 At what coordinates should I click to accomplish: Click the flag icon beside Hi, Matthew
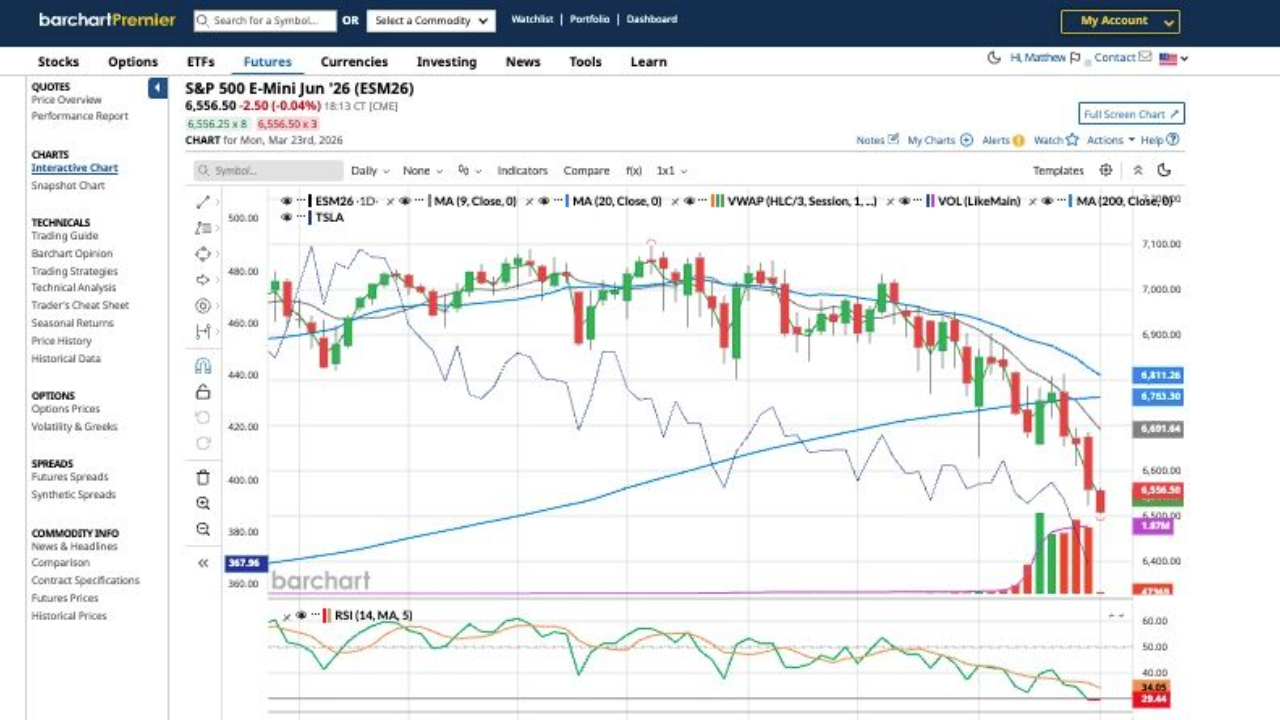pos(1075,58)
